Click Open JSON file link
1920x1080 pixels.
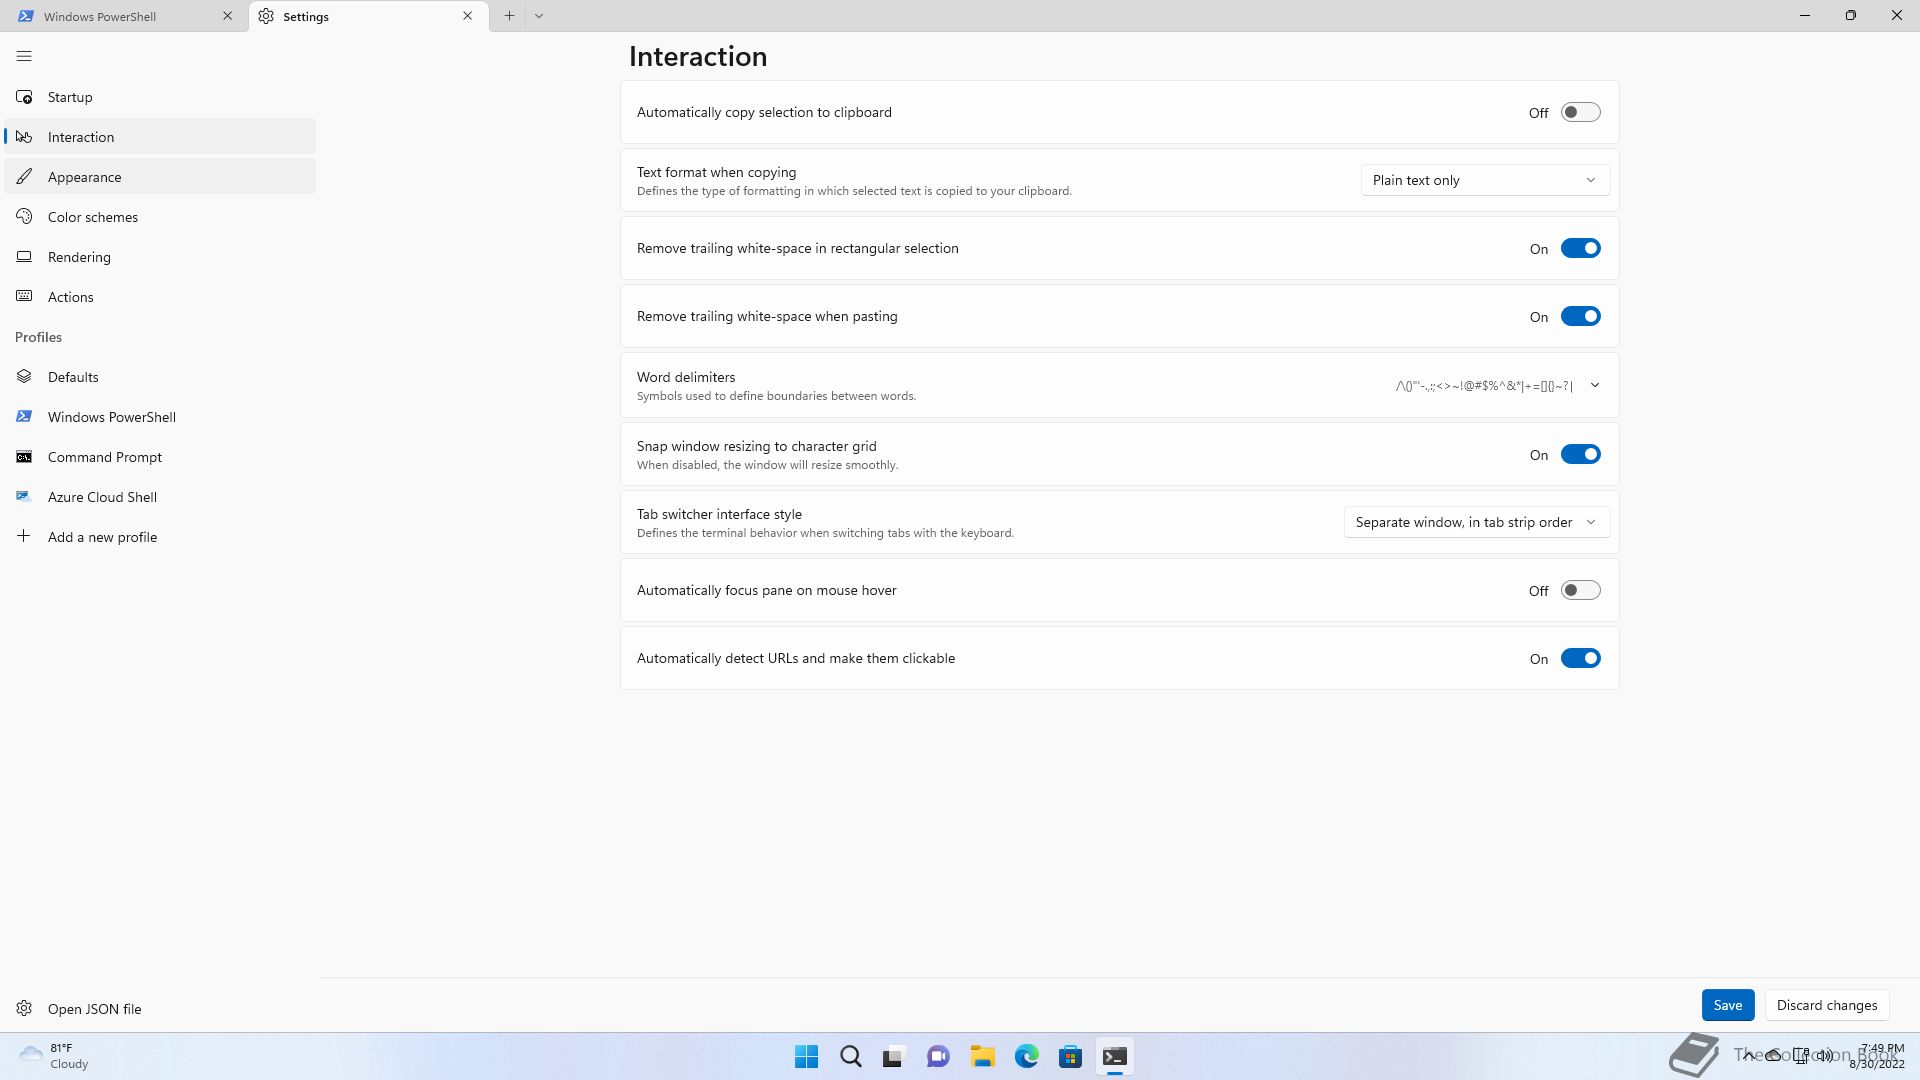(x=94, y=1009)
